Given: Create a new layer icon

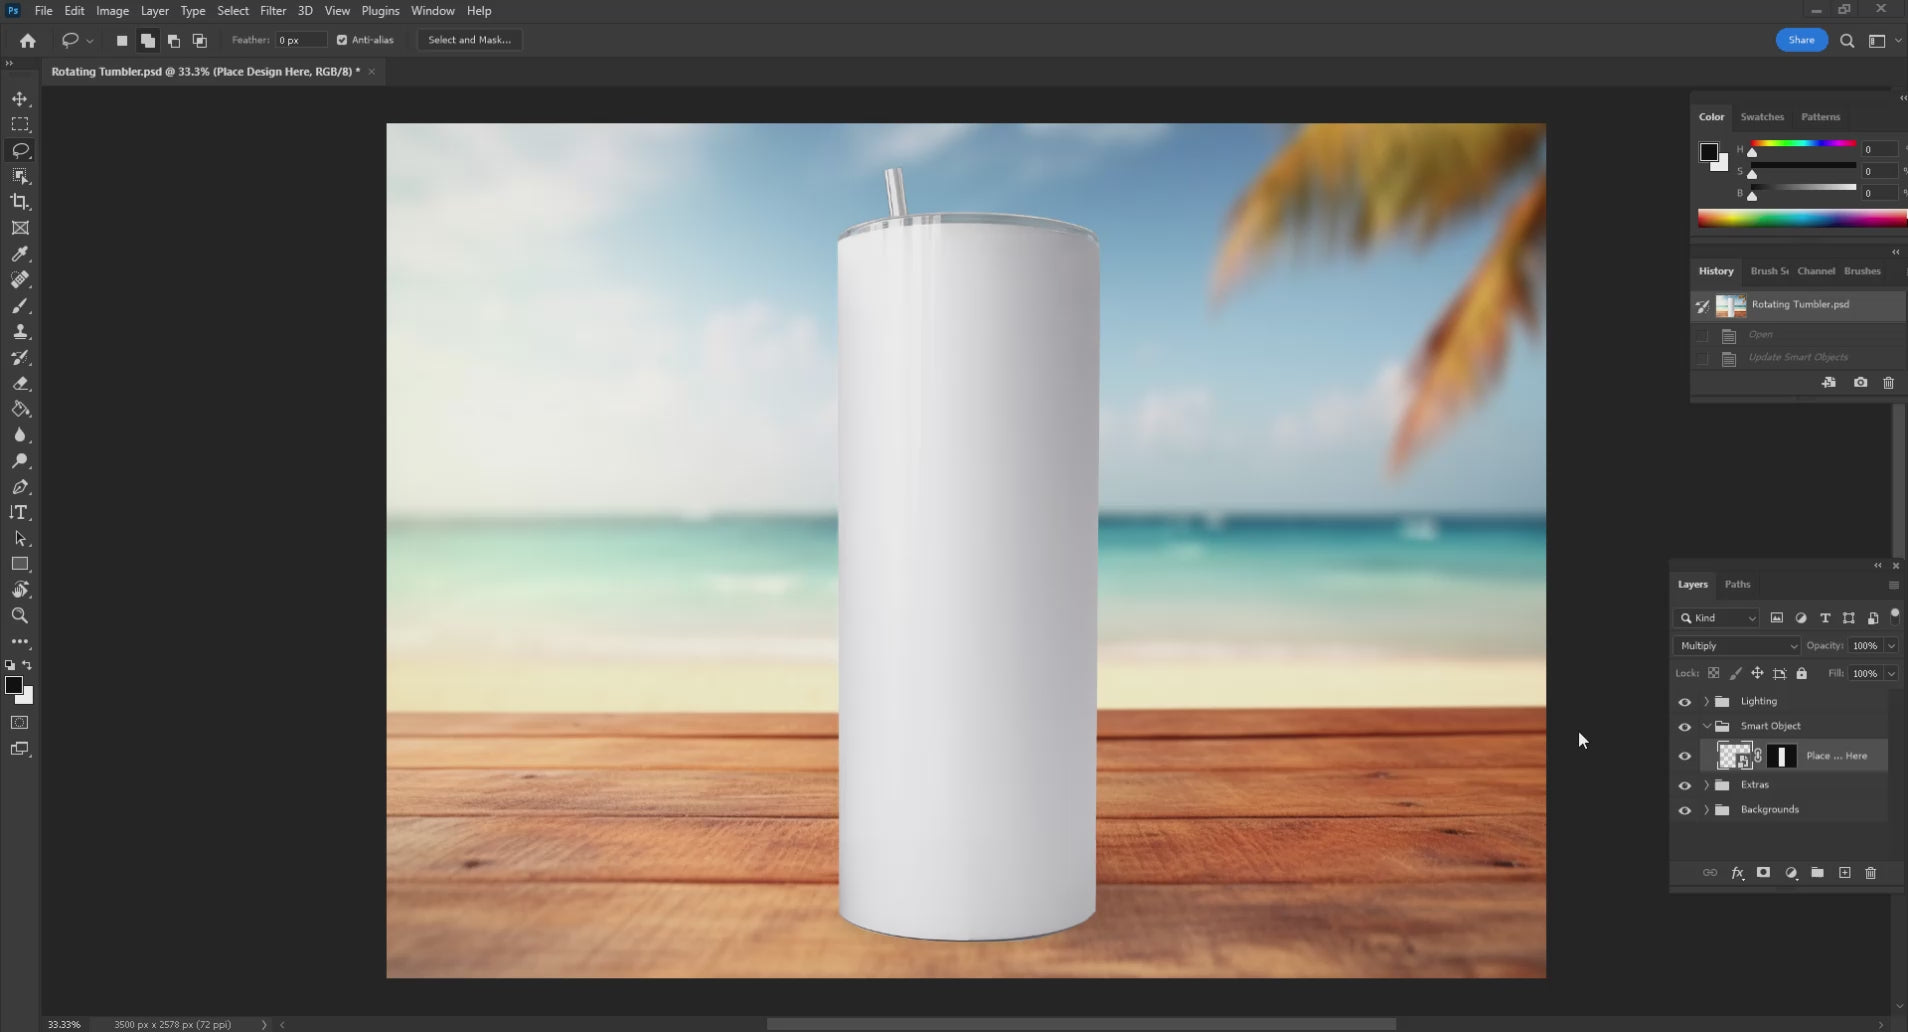Looking at the screenshot, I should click(1844, 873).
